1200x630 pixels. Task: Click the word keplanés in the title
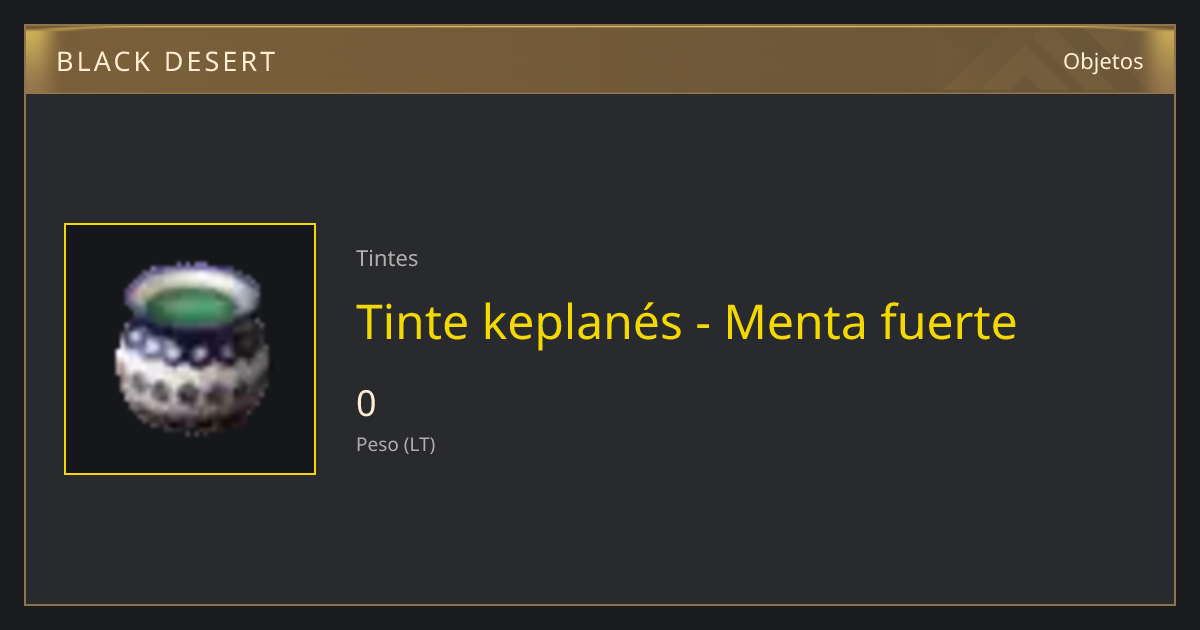(x=583, y=324)
